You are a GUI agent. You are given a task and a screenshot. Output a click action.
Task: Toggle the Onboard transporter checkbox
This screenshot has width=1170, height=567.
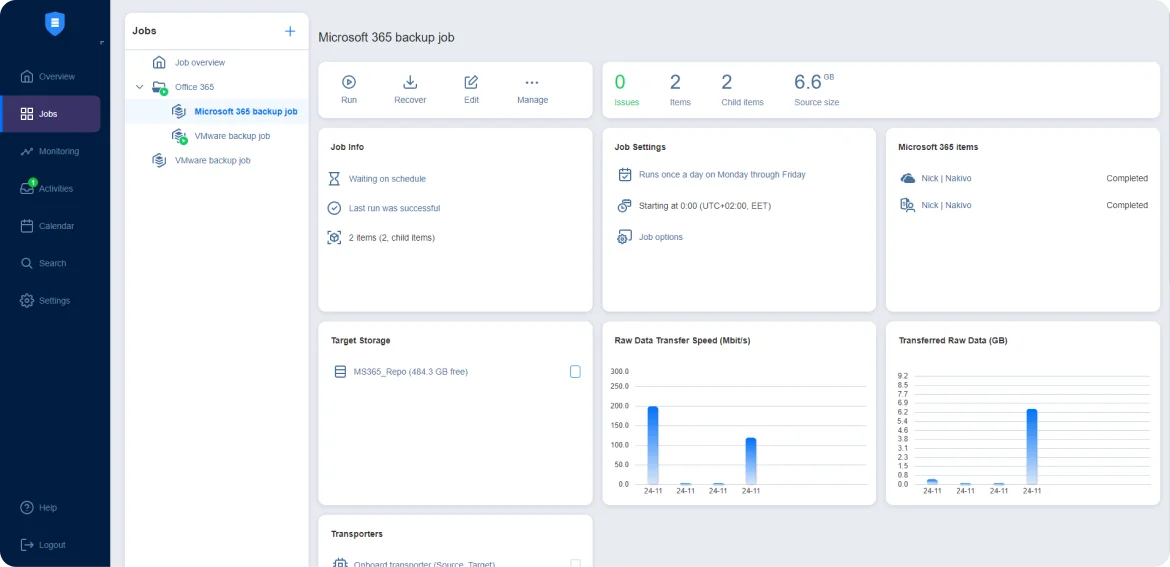coord(575,563)
